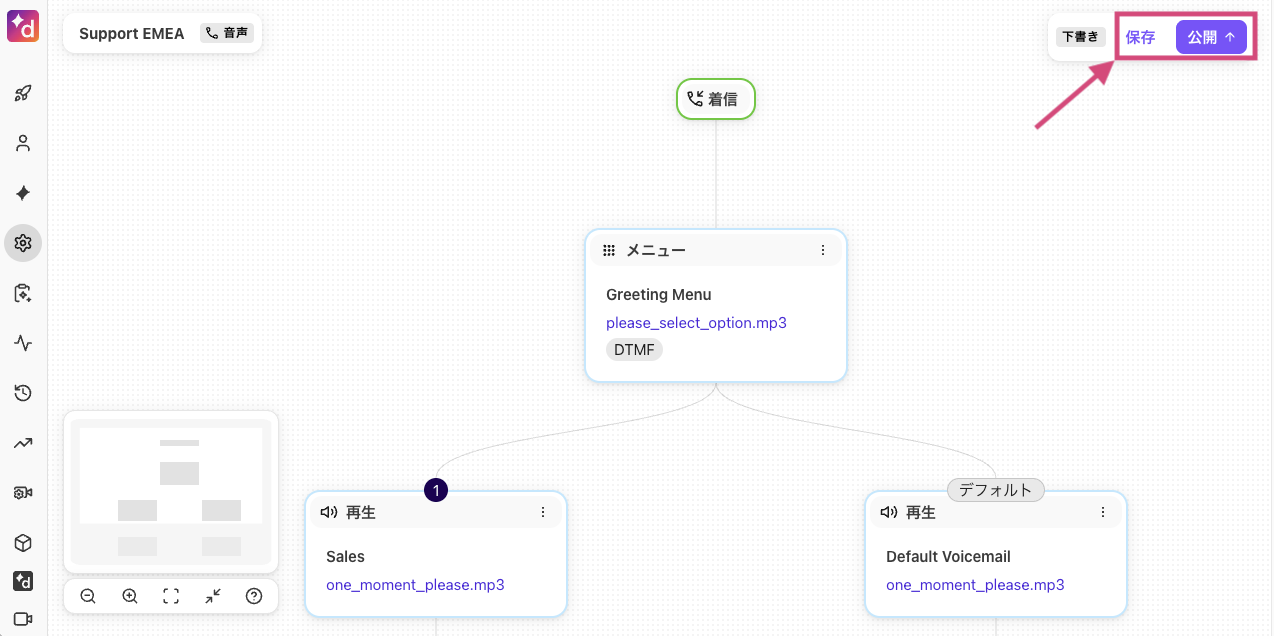Screen dimensions: 1274x636
Task: Select the AI sparkle icon in sidebar
Action: click(x=23, y=192)
